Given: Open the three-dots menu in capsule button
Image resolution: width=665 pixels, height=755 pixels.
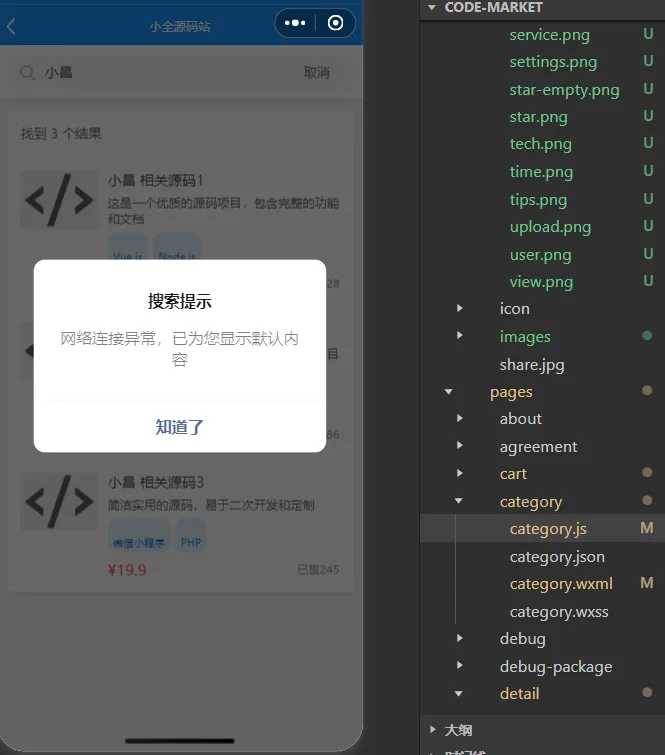Looking at the screenshot, I should click(295, 23).
